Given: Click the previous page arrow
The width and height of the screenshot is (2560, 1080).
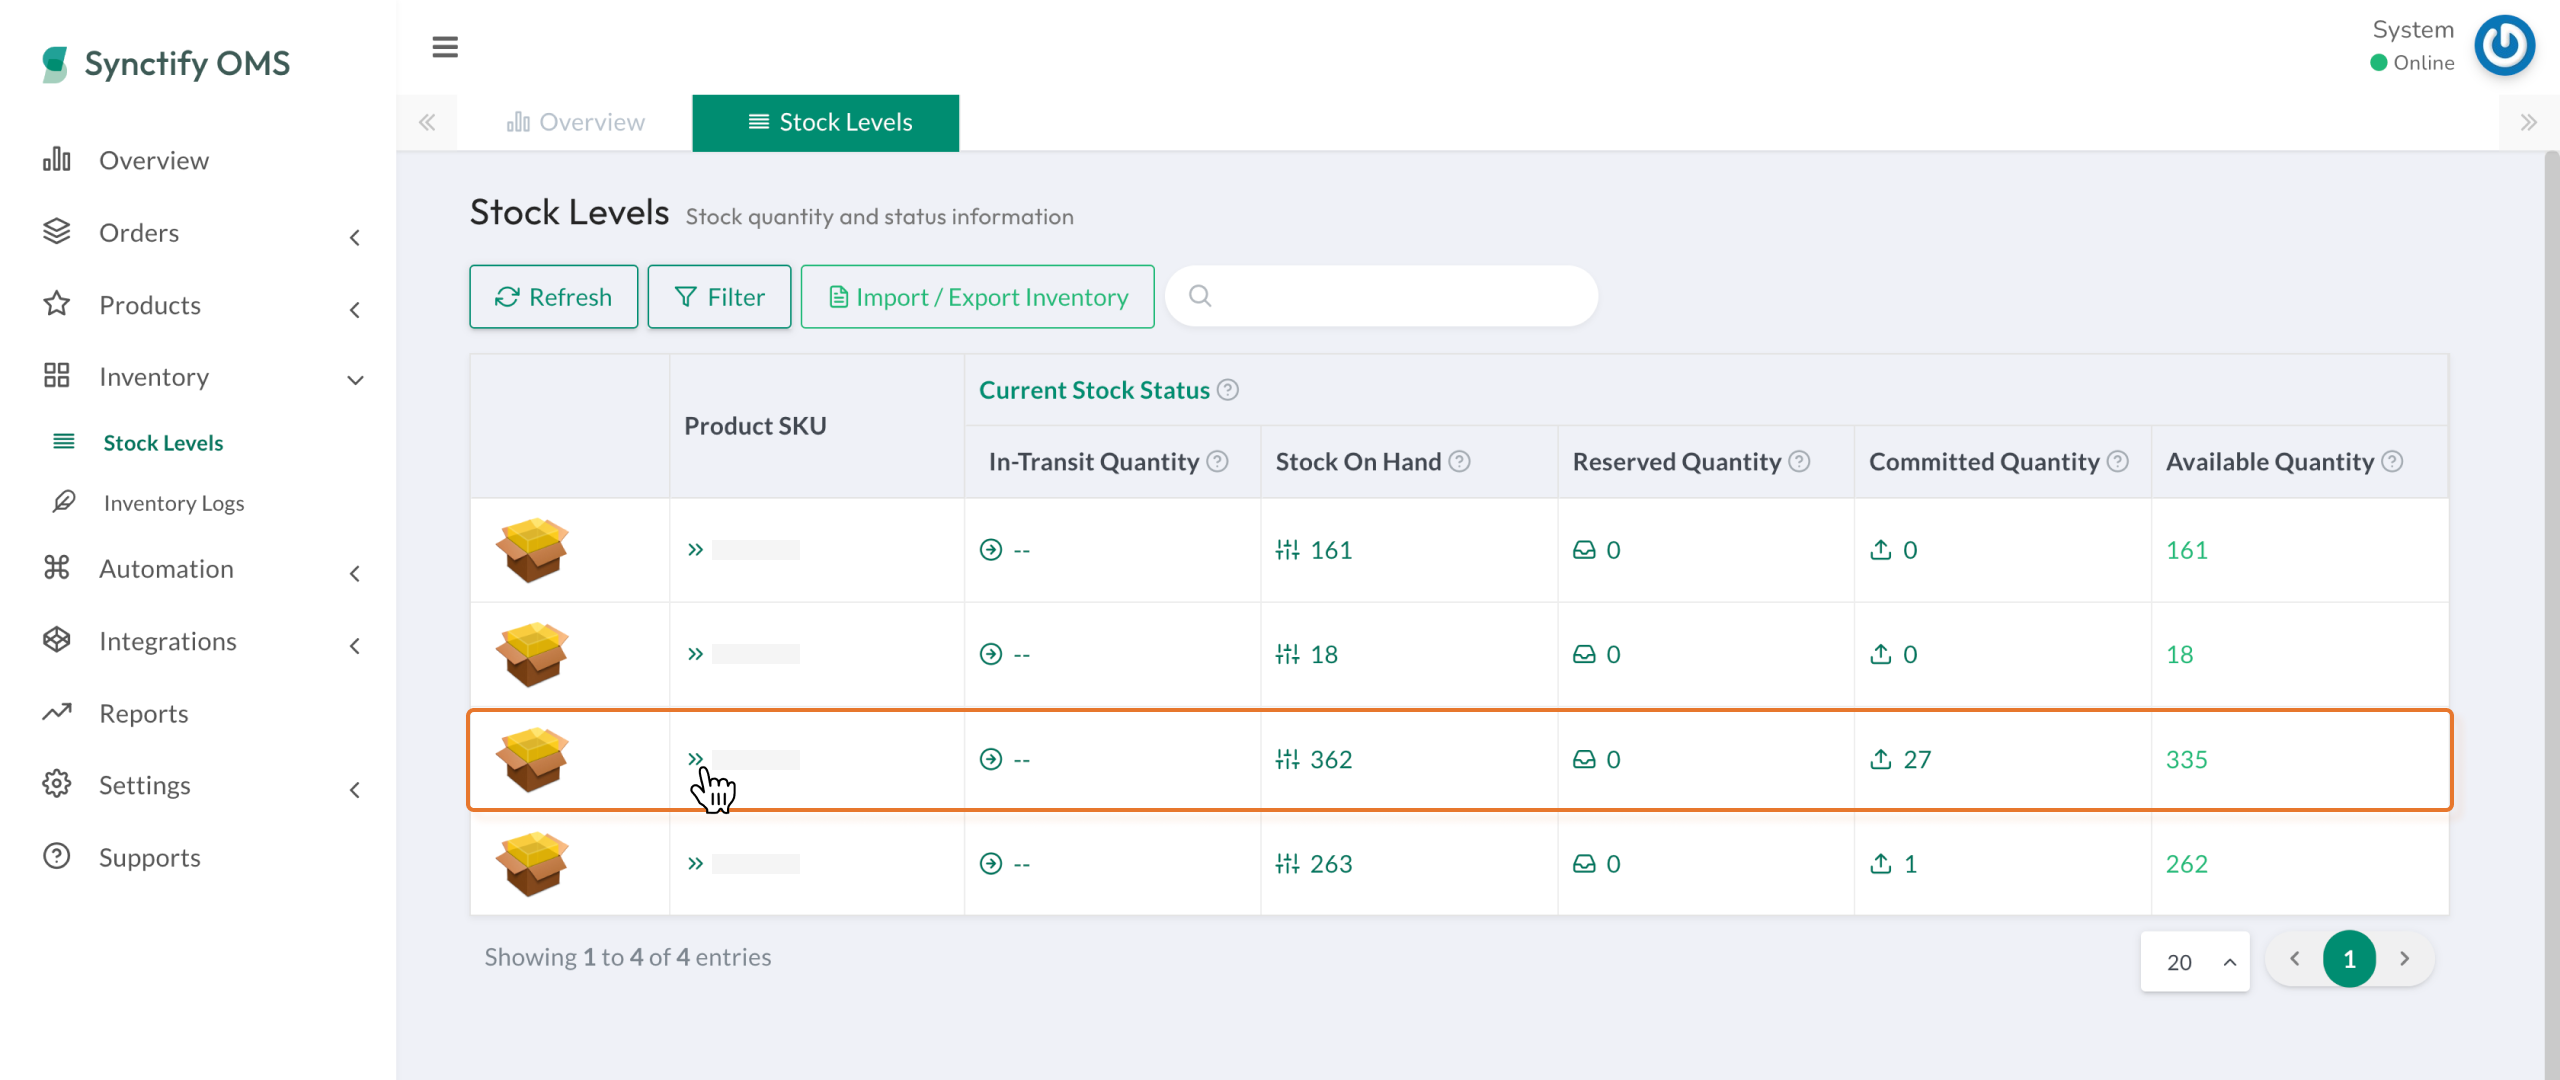Looking at the screenshot, I should pyautogui.click(x=2295, y=959).
